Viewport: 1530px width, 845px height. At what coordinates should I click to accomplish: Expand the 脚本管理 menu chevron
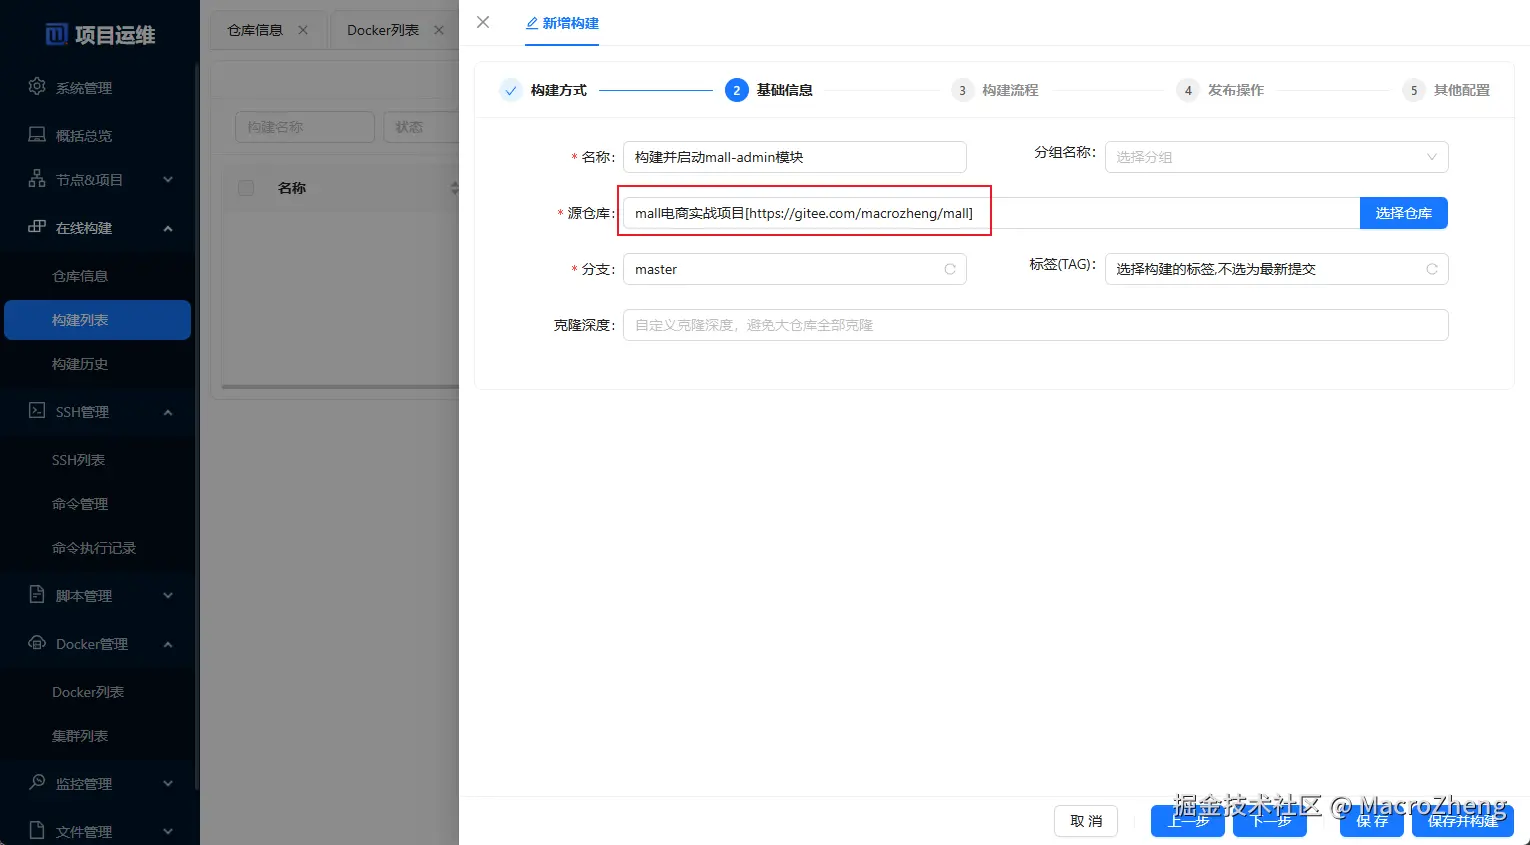click(x=168, y=596)
